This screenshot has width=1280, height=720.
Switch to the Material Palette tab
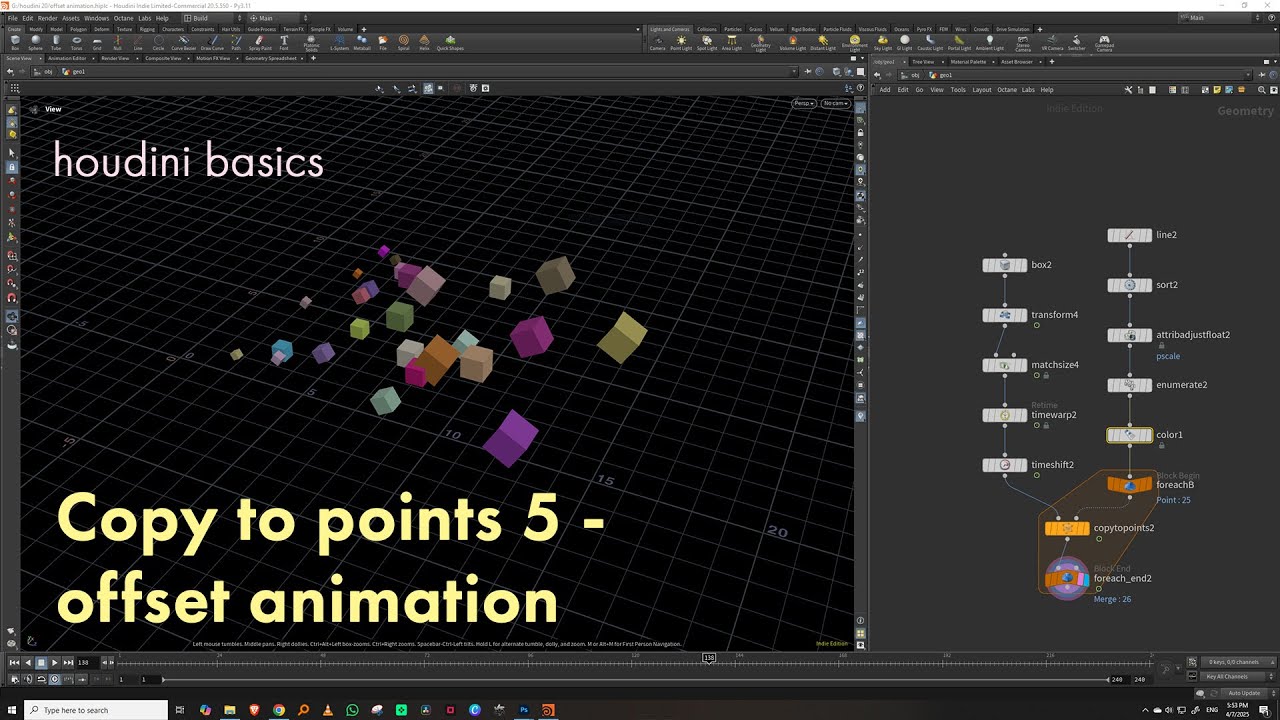pyautogui.click(x=969, y=61)
